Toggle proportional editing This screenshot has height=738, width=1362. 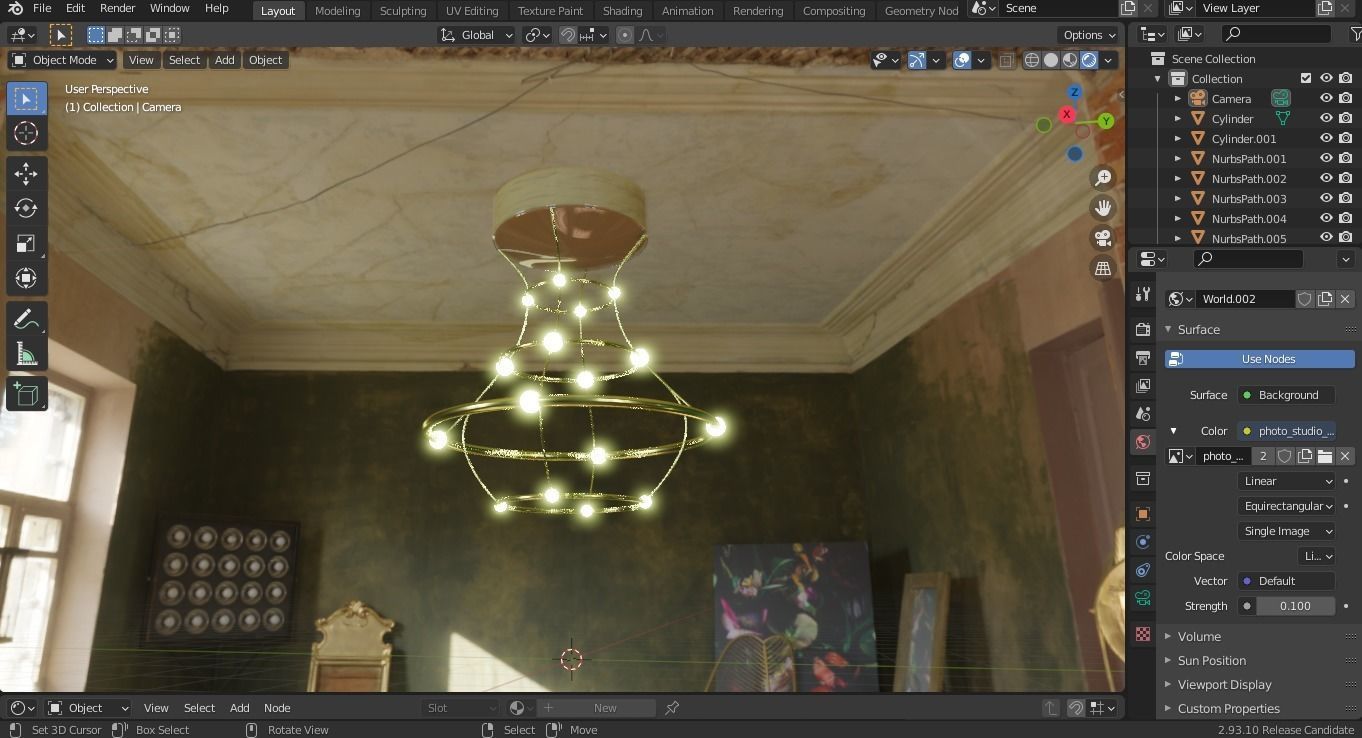[x=625, y=35]
